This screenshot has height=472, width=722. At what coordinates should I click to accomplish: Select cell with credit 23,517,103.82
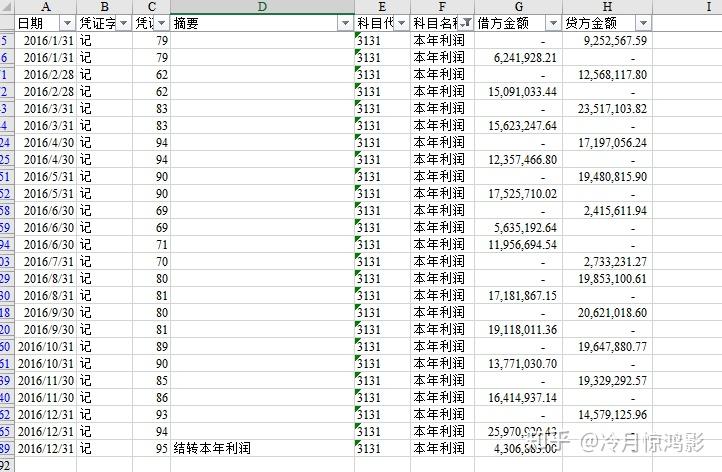tap(607, 109)
